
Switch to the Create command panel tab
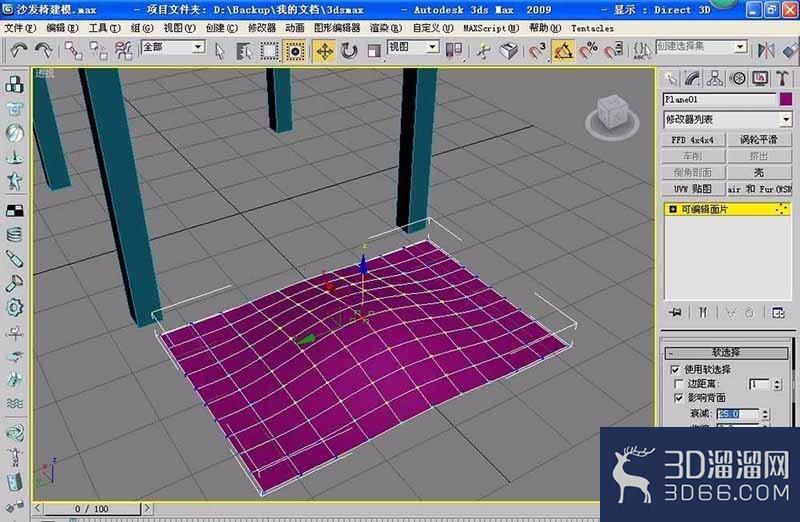point(670,78)
